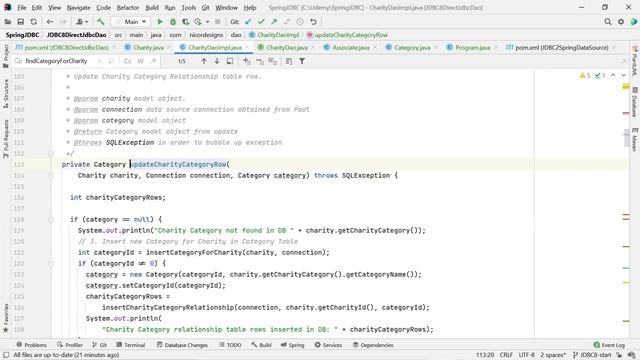
Task: Open Main run configuration dropdown
Action: (131, 22)
